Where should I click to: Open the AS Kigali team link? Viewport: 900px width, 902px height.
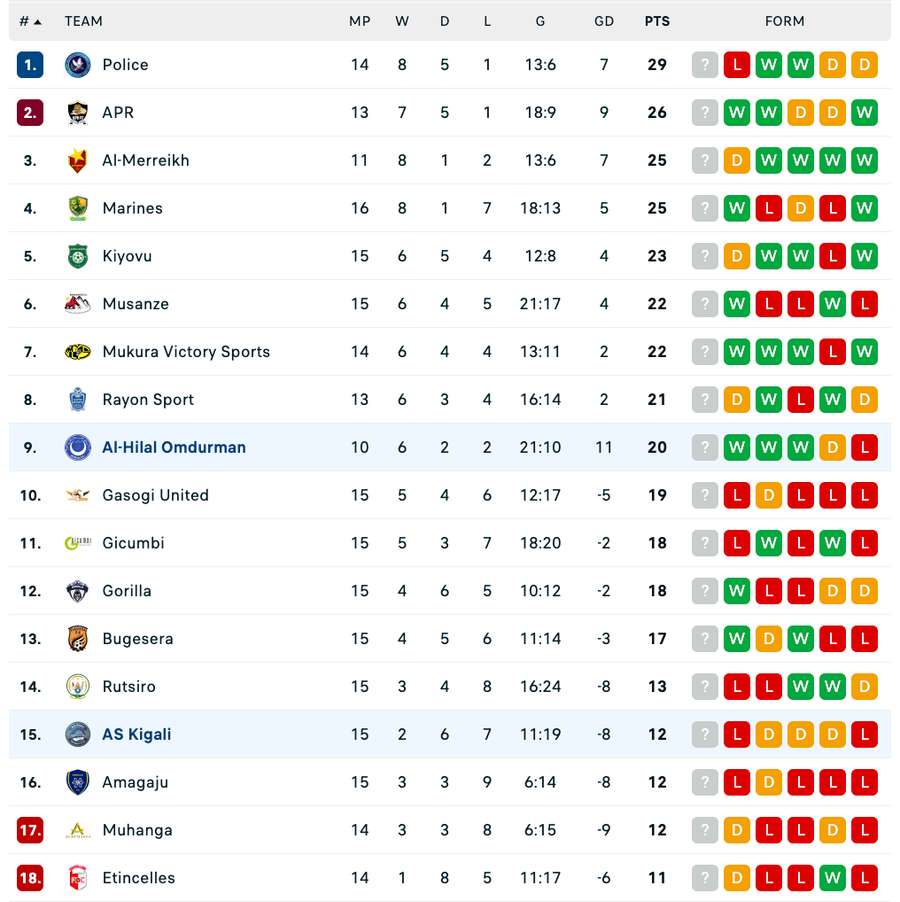click(137, 735)
